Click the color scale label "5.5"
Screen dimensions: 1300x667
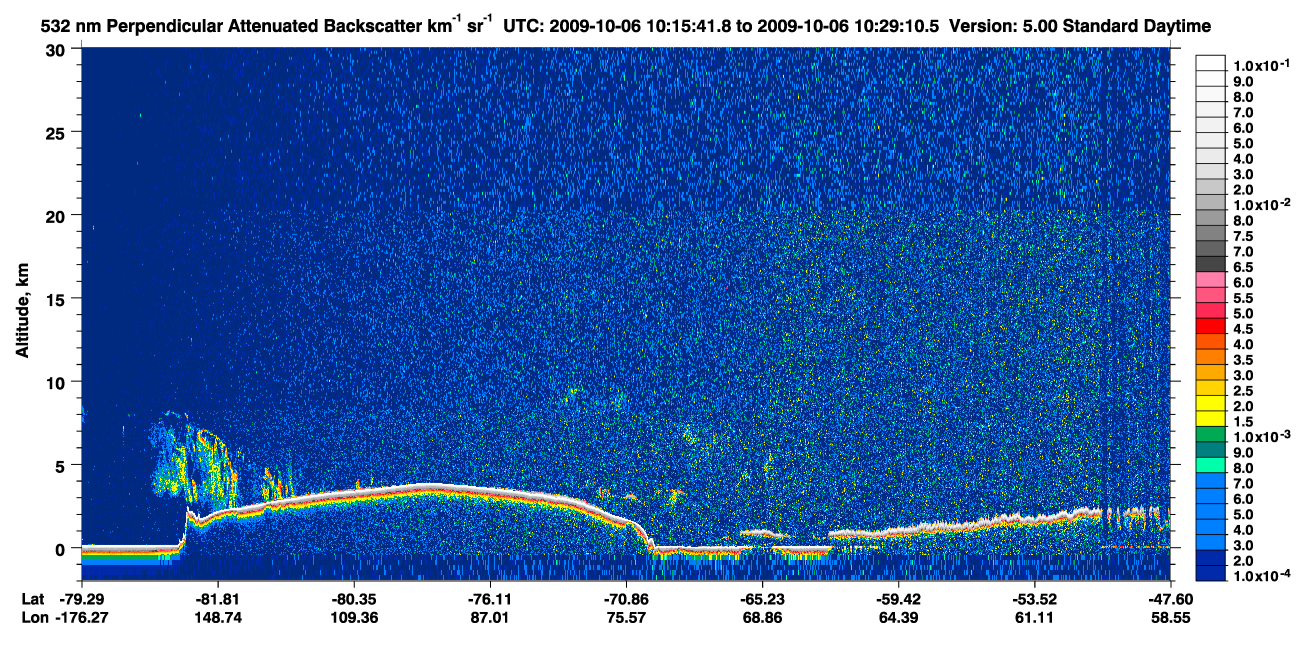[x=1242, y=298]
